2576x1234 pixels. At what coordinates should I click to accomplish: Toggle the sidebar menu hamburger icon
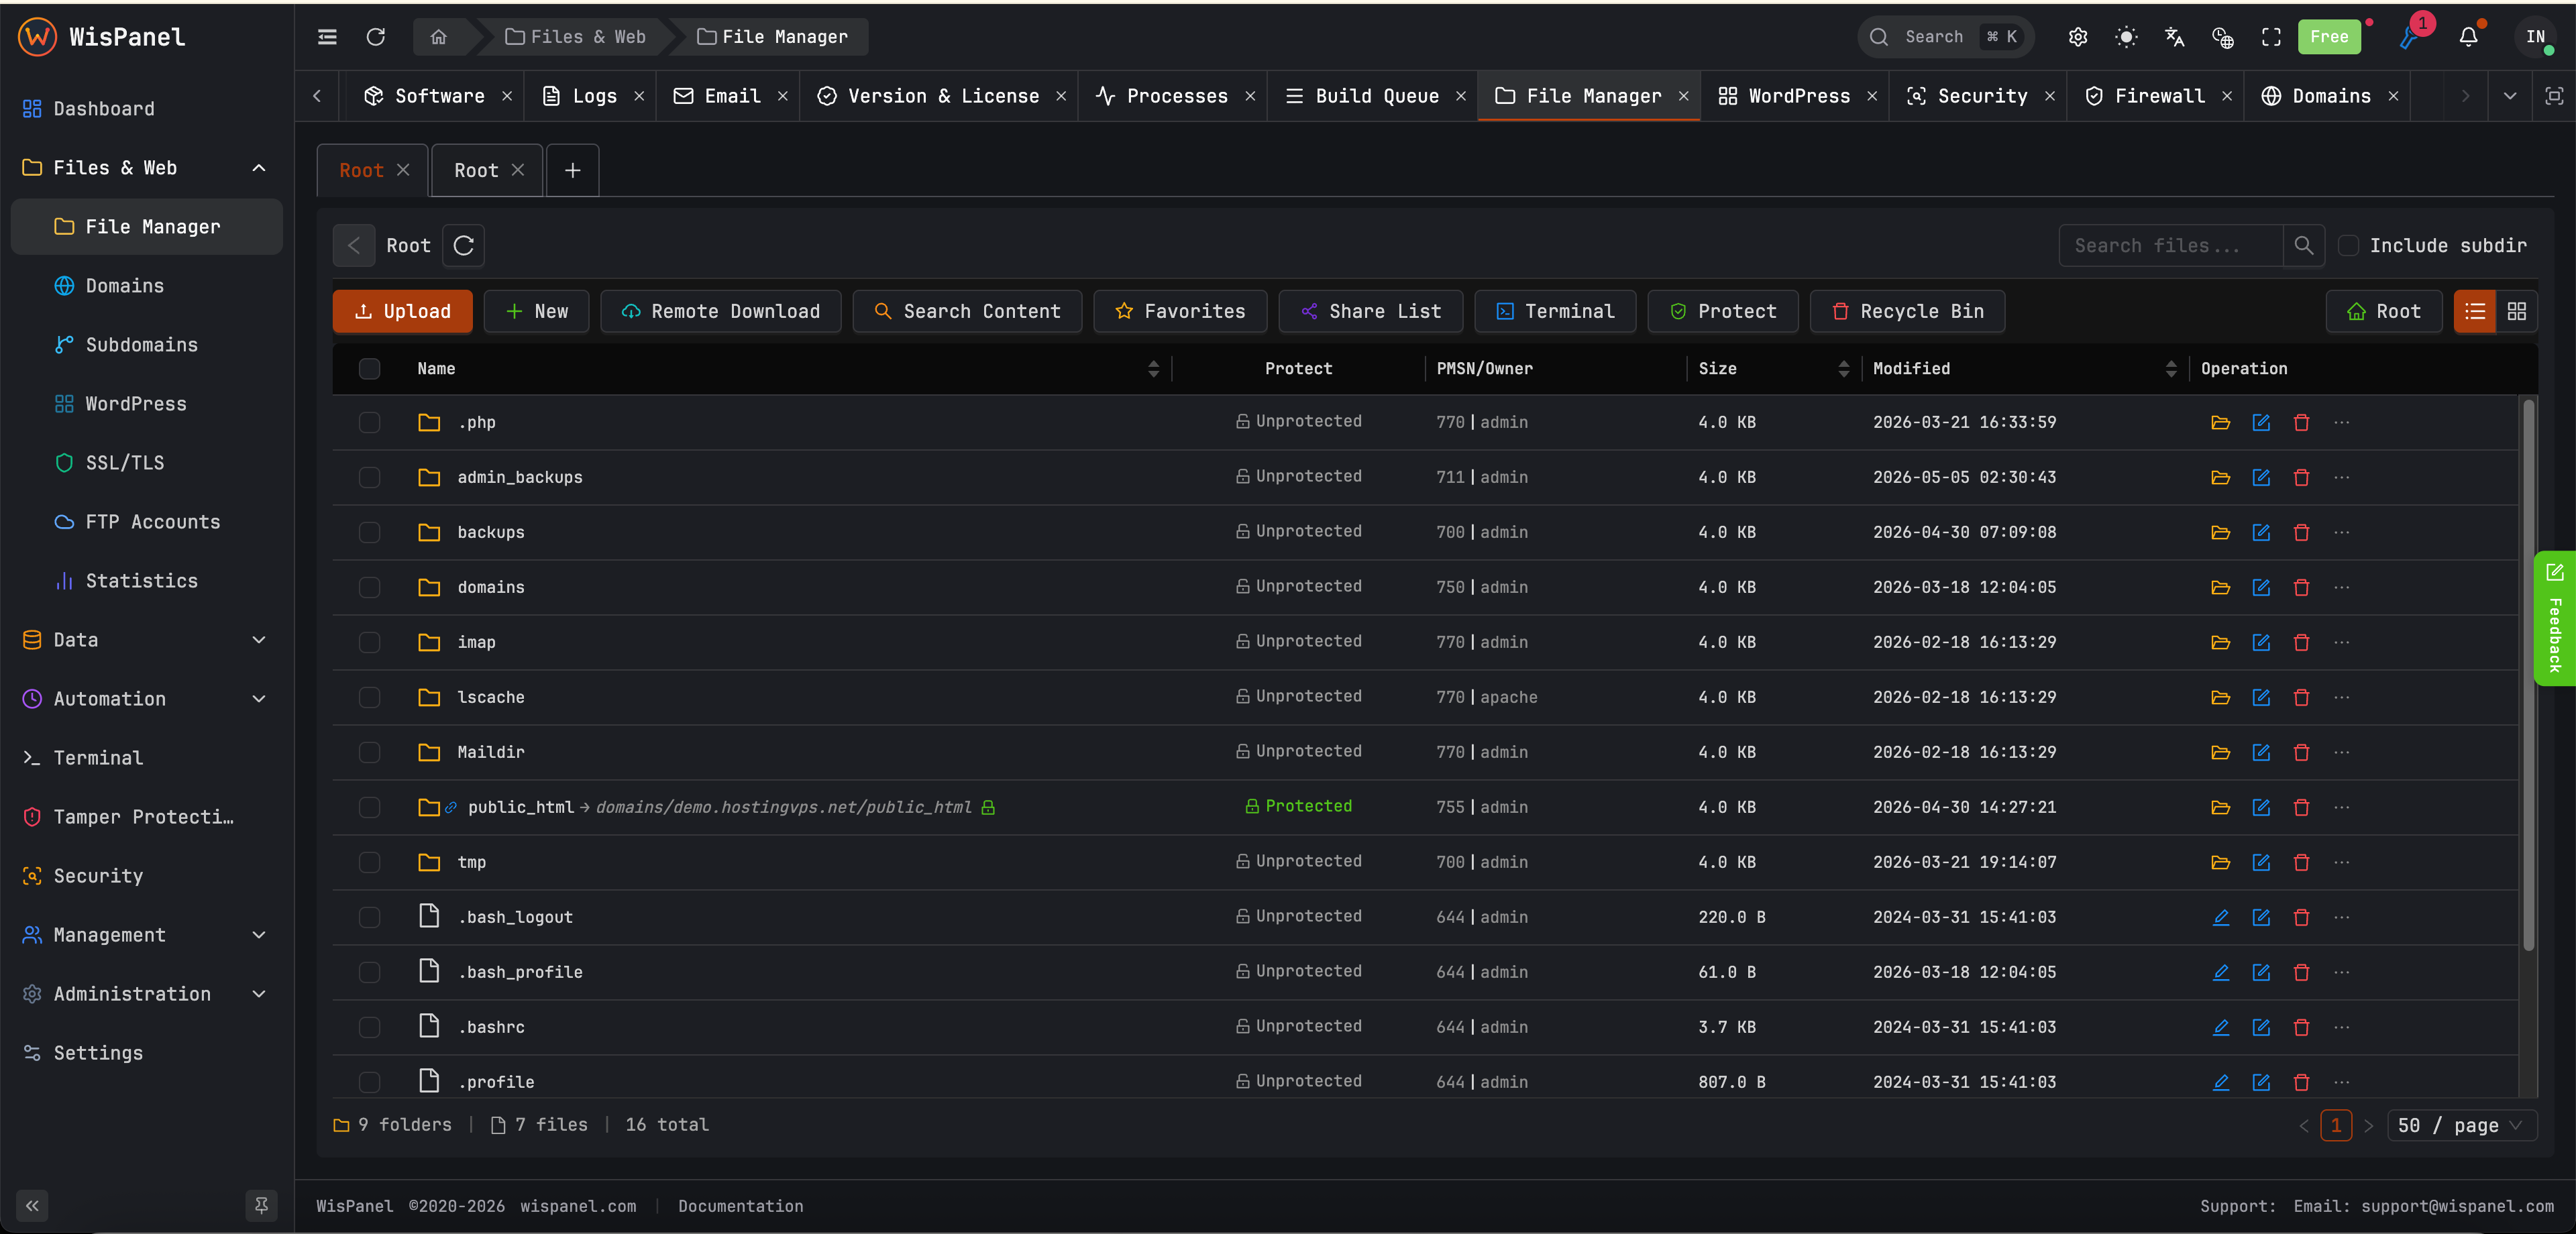click(x=327, y=37)
